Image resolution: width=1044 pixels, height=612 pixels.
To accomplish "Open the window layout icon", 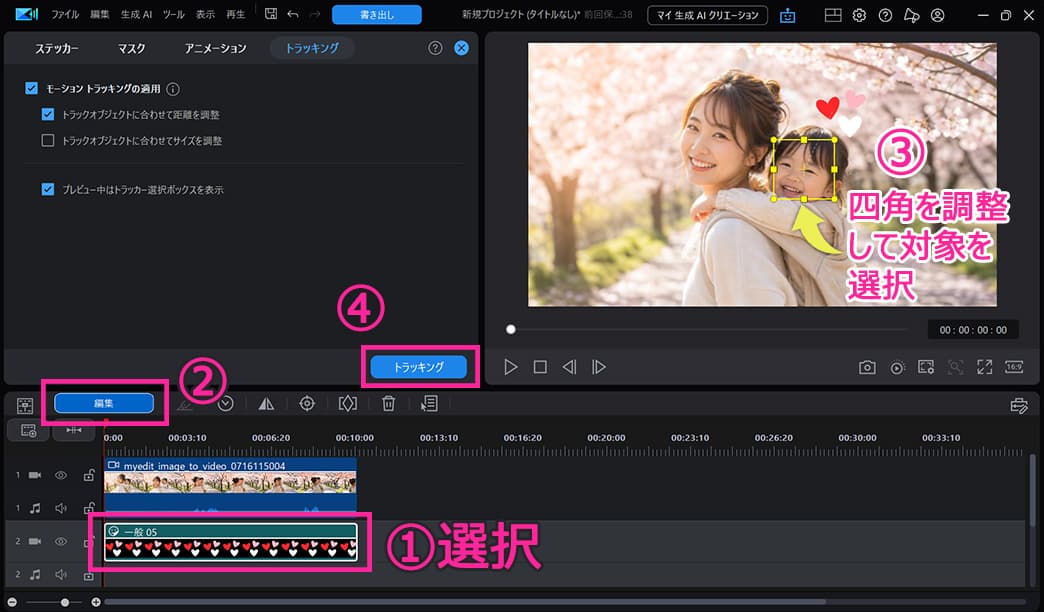I will click(833, 15).
